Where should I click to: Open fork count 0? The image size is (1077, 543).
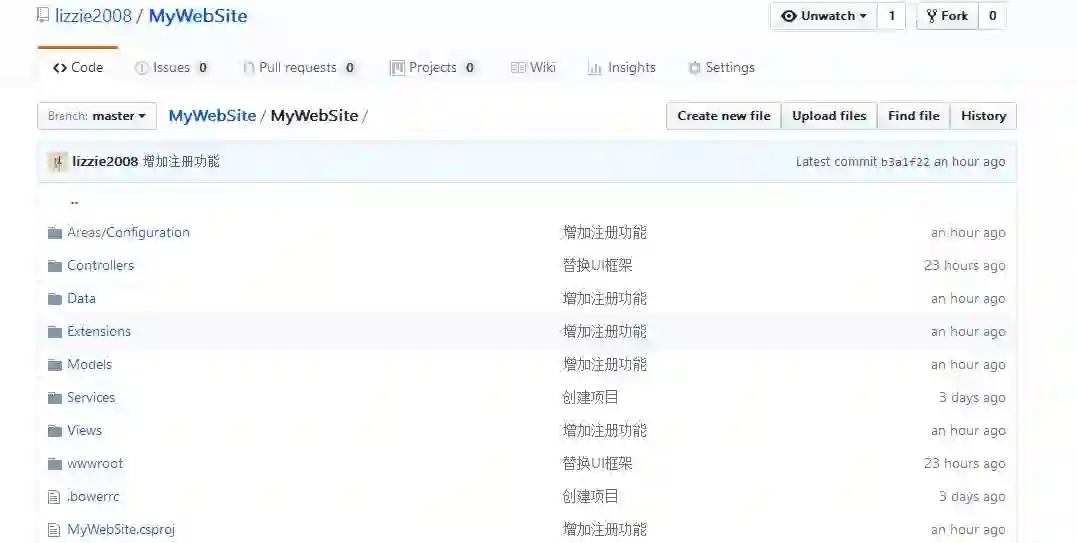point(993,16)
